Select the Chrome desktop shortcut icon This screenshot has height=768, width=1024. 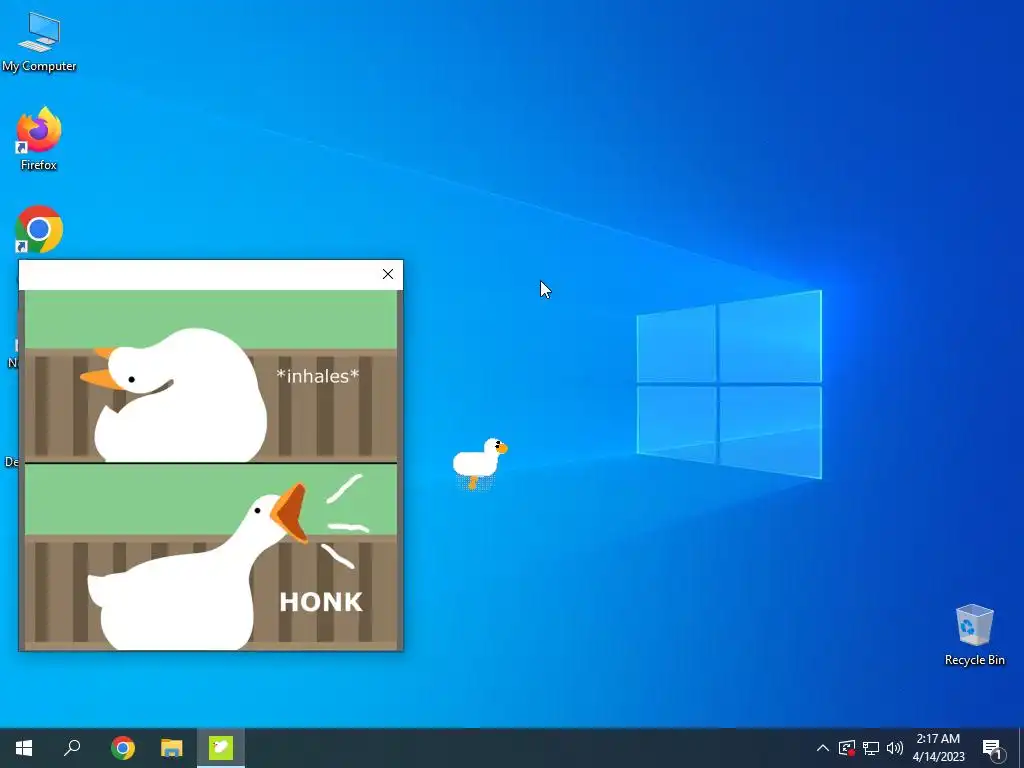tap(39, 229)
